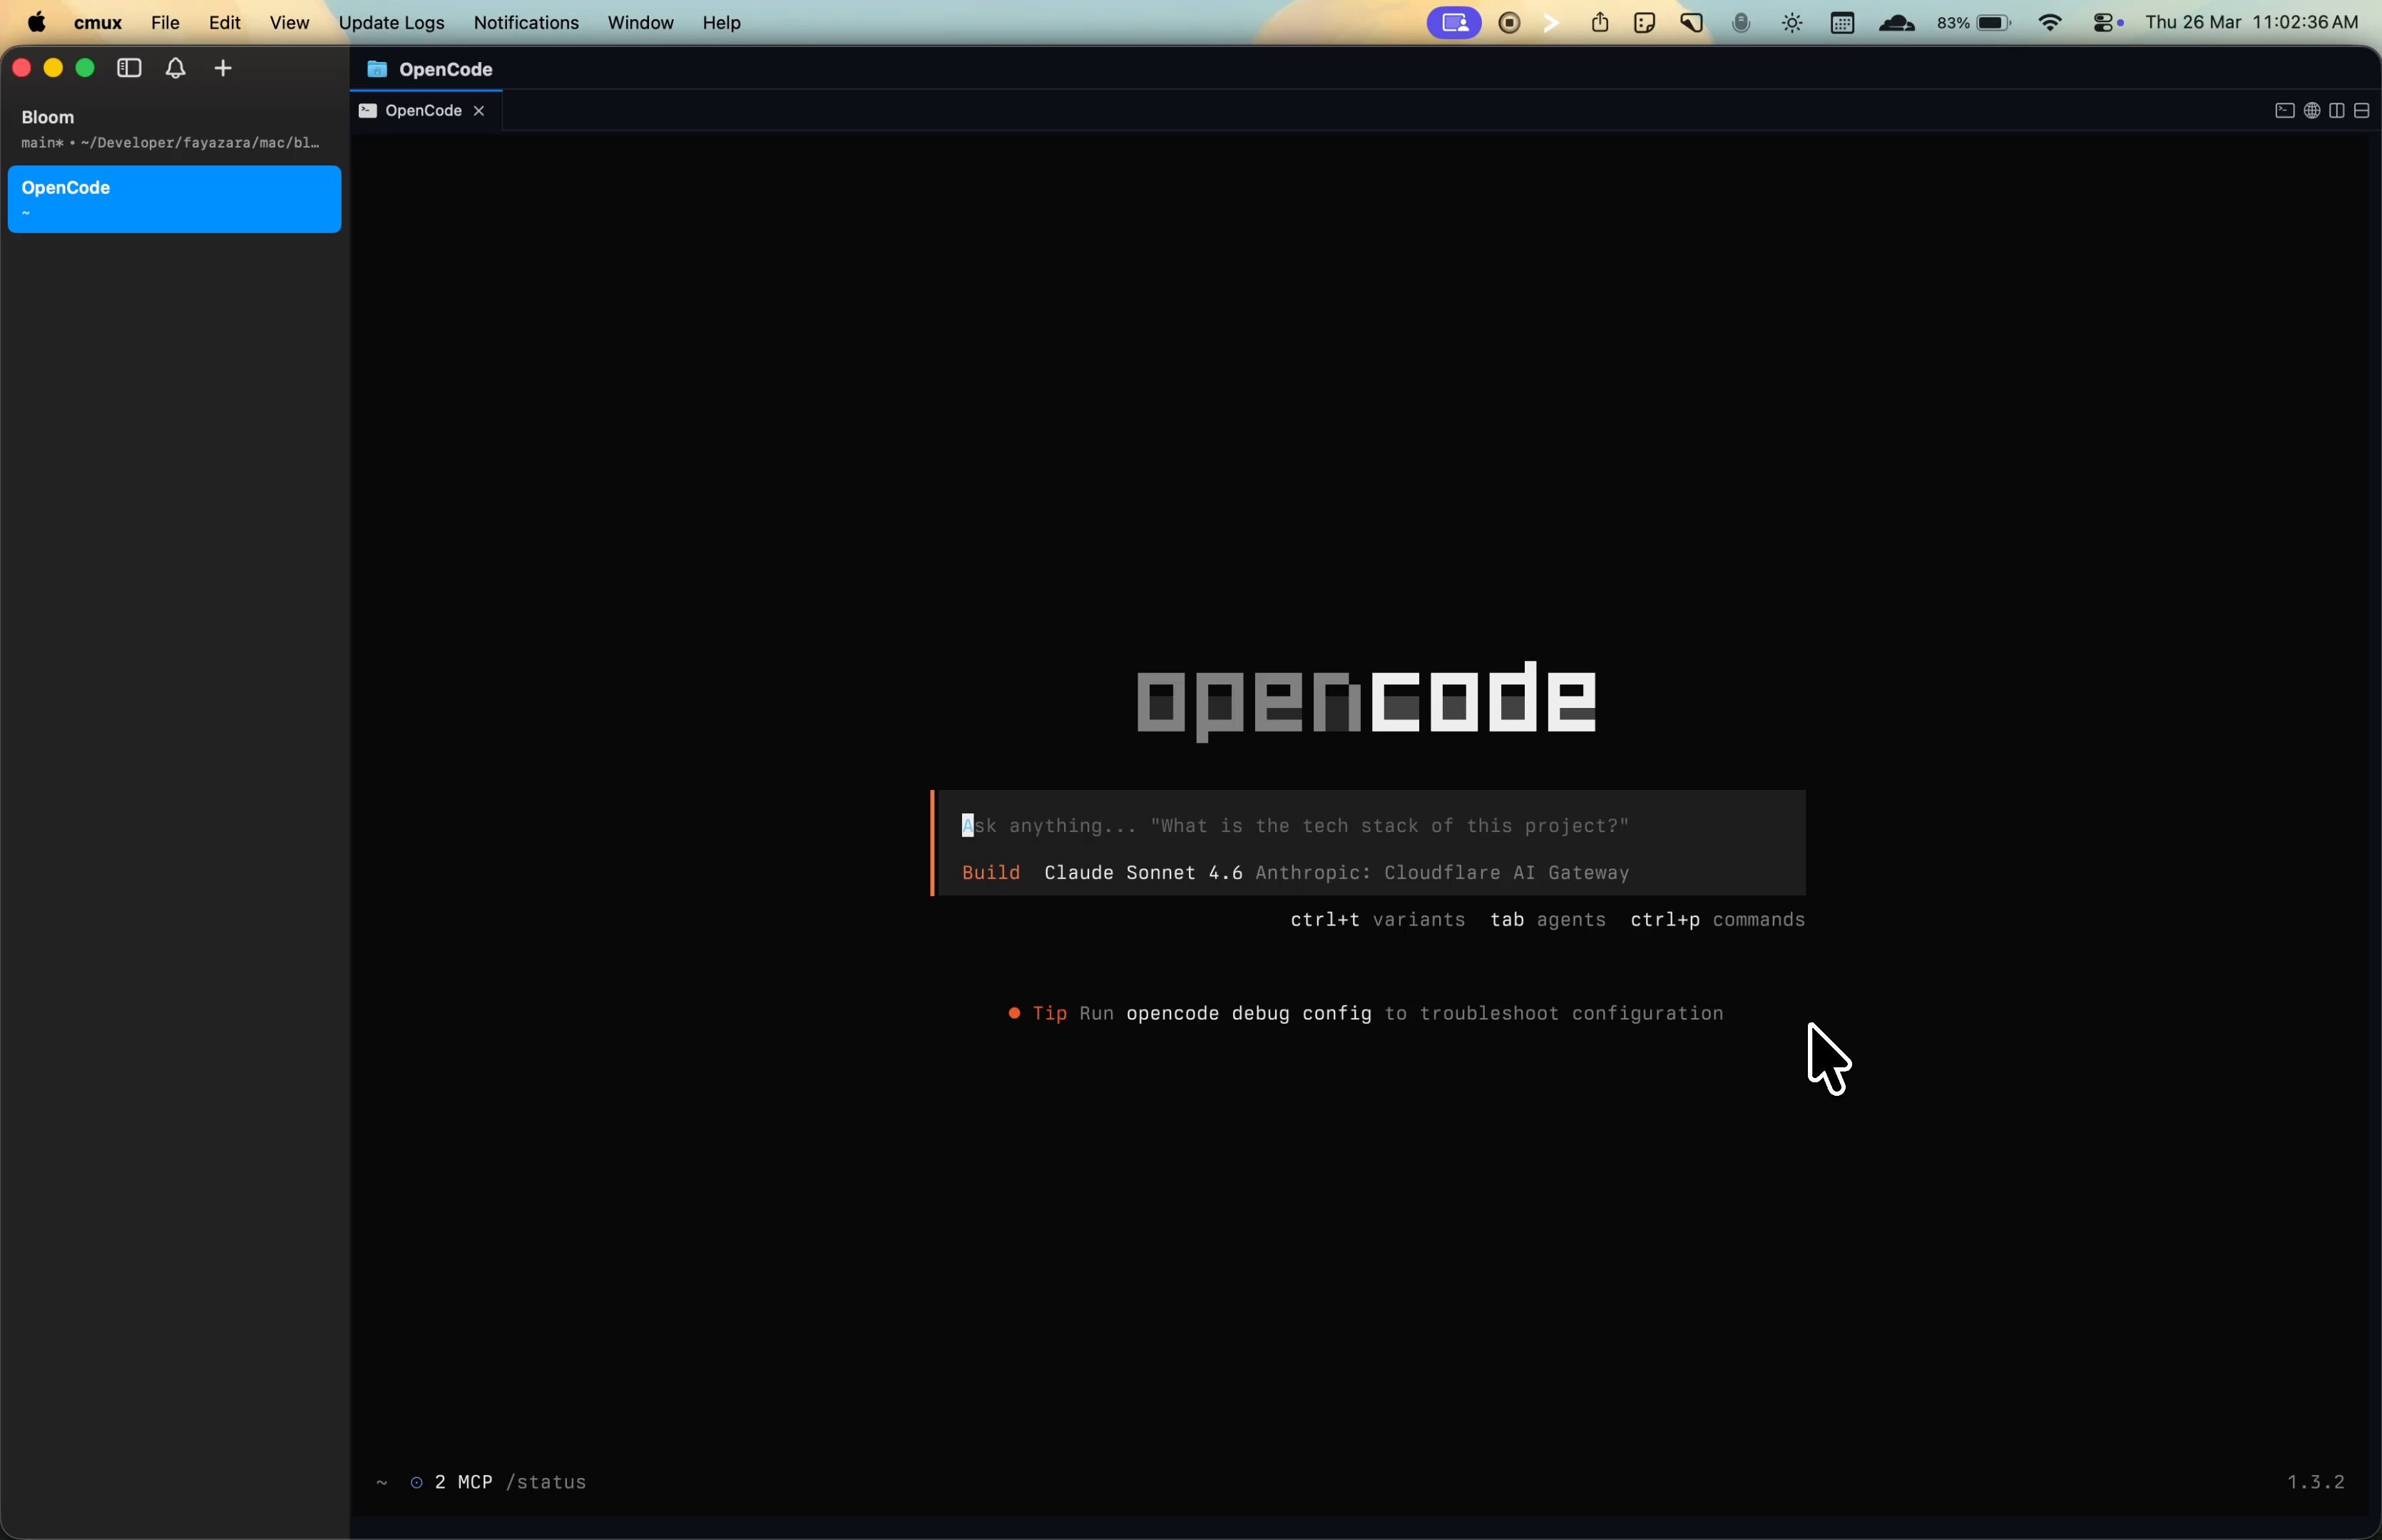Select the OpenCode terminal tab
The height and width of the screenshot is (1540, 2382).
click(422, 111)
